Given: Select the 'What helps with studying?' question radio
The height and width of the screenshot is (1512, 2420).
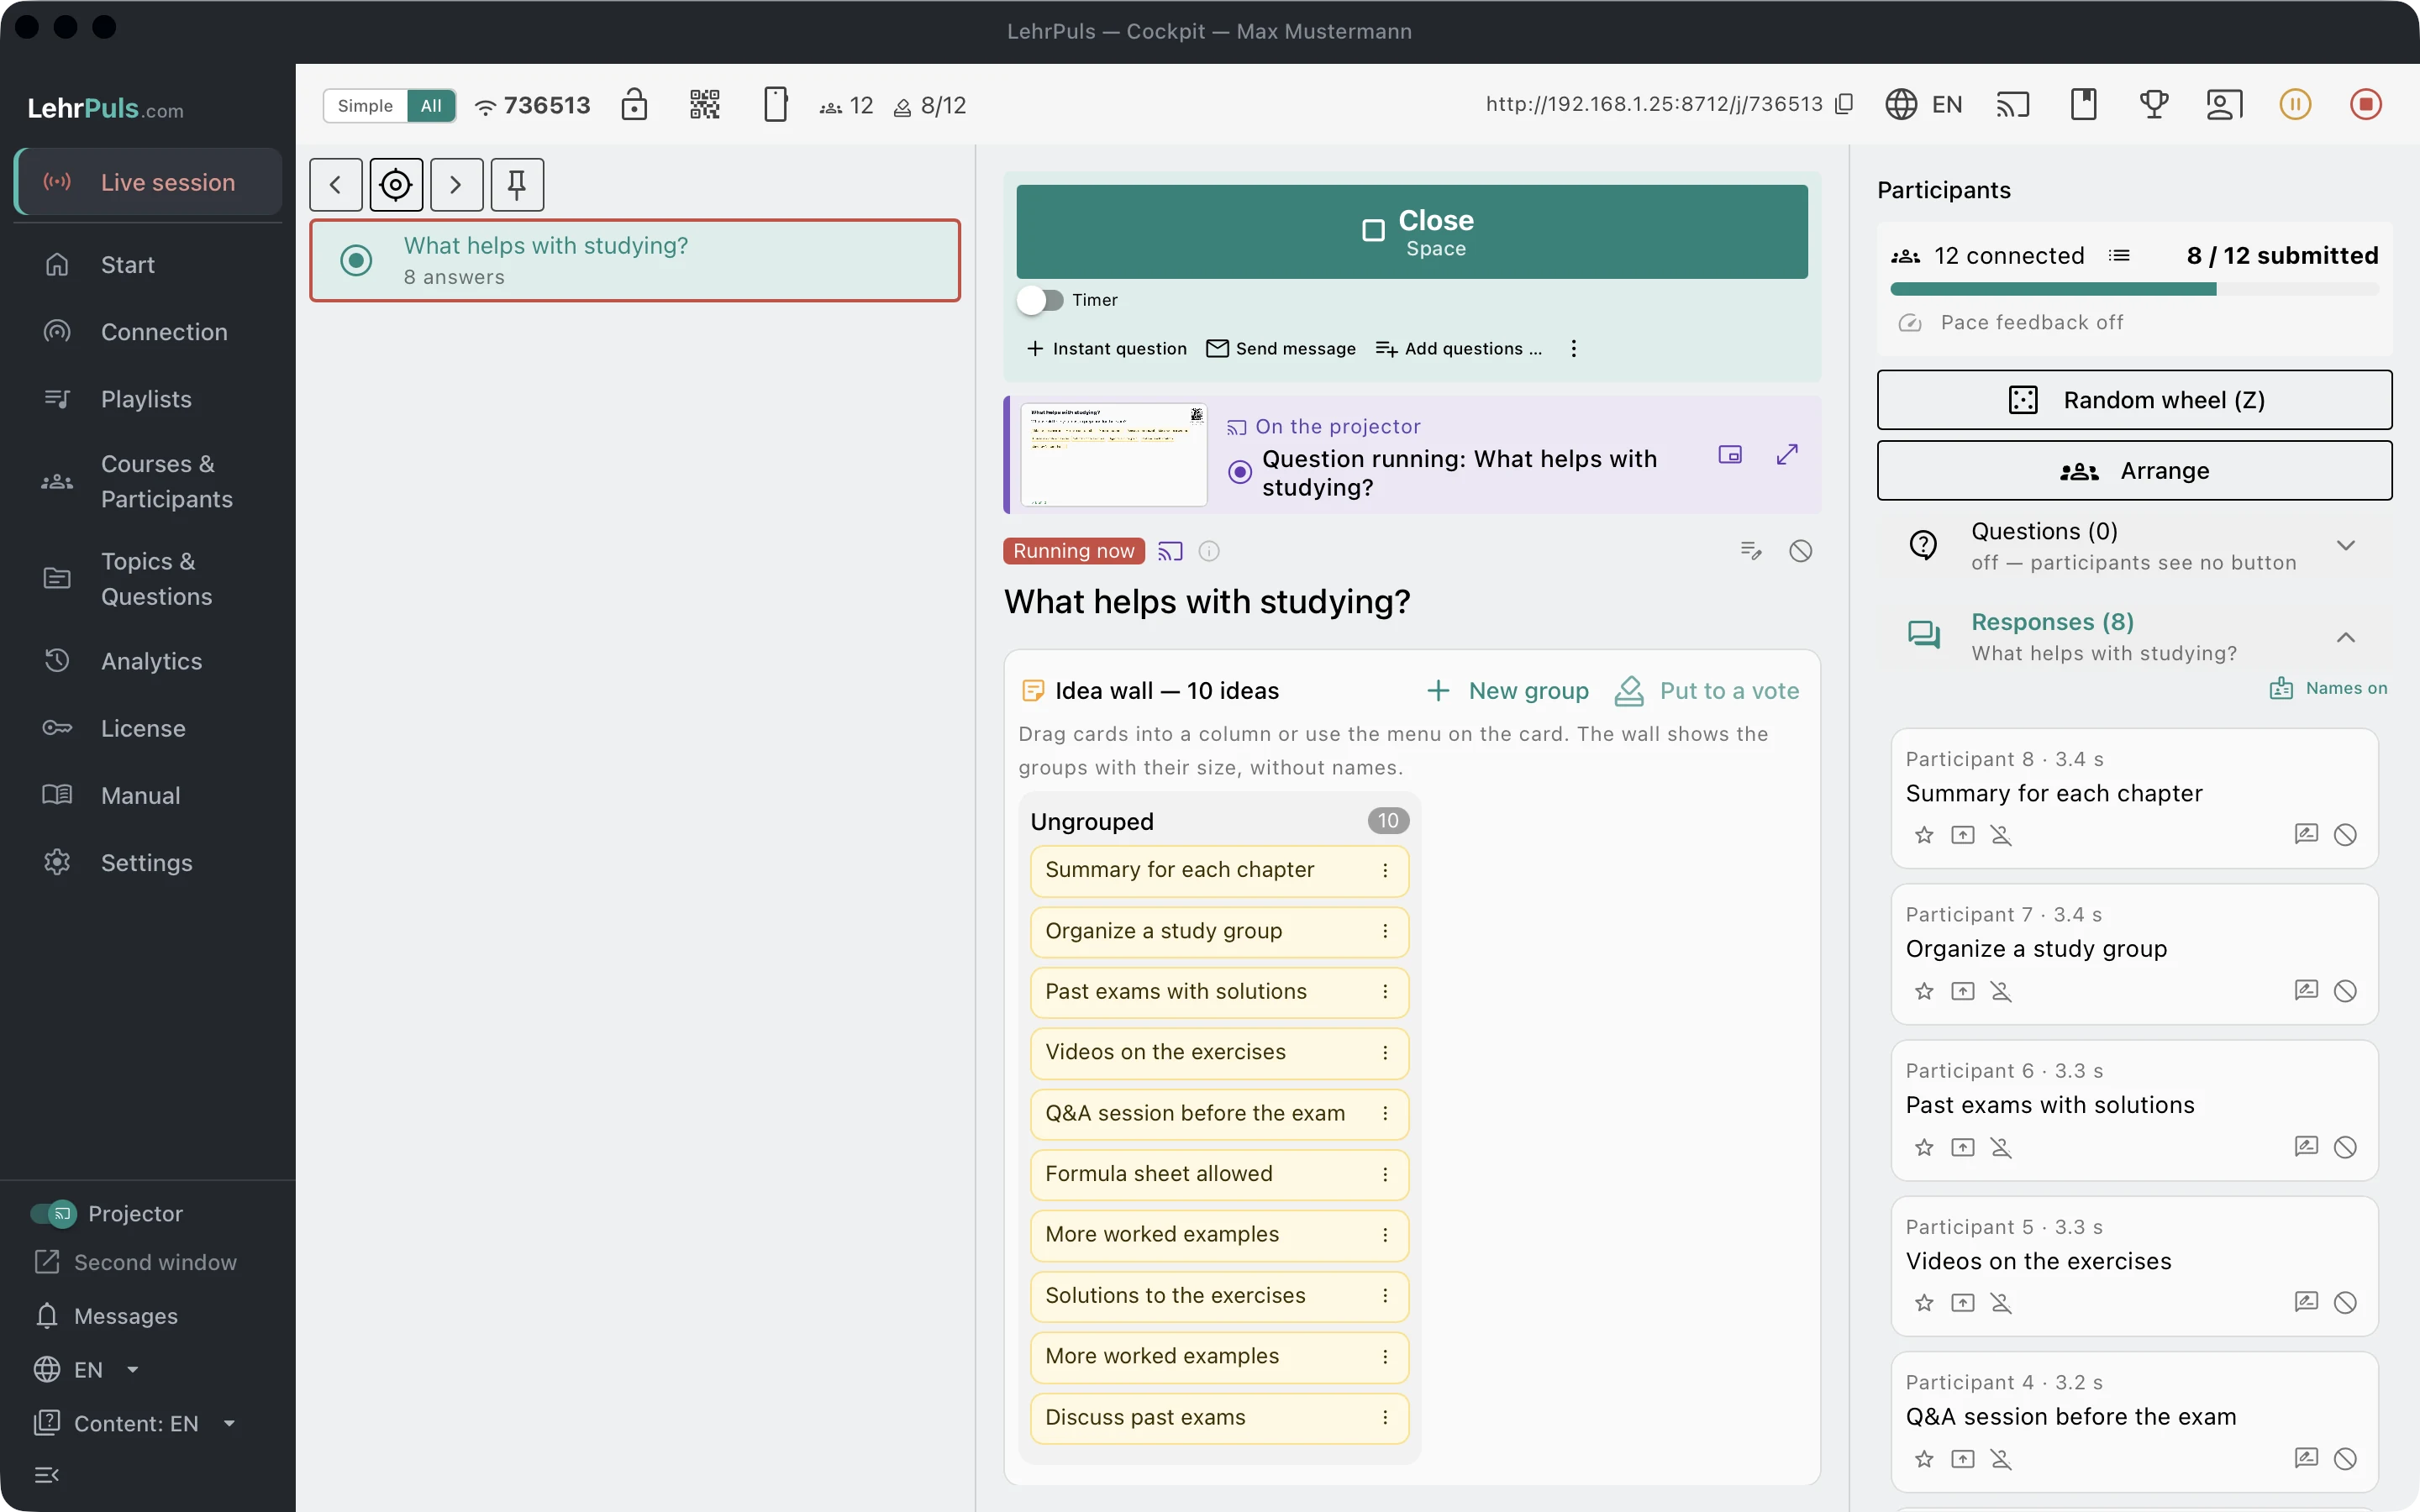Looking at the screenshot, I should point(356,260).
